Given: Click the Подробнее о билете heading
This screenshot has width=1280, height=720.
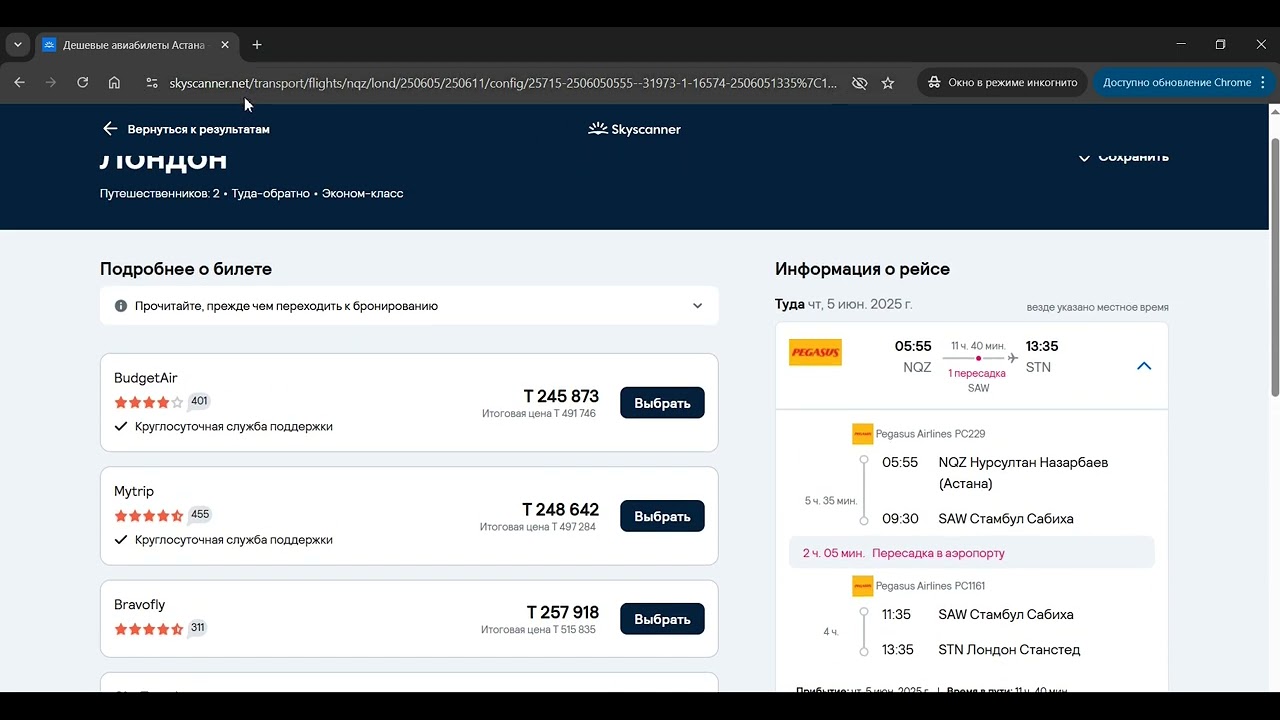Looking at the screenshot, I should coord(186,269).
